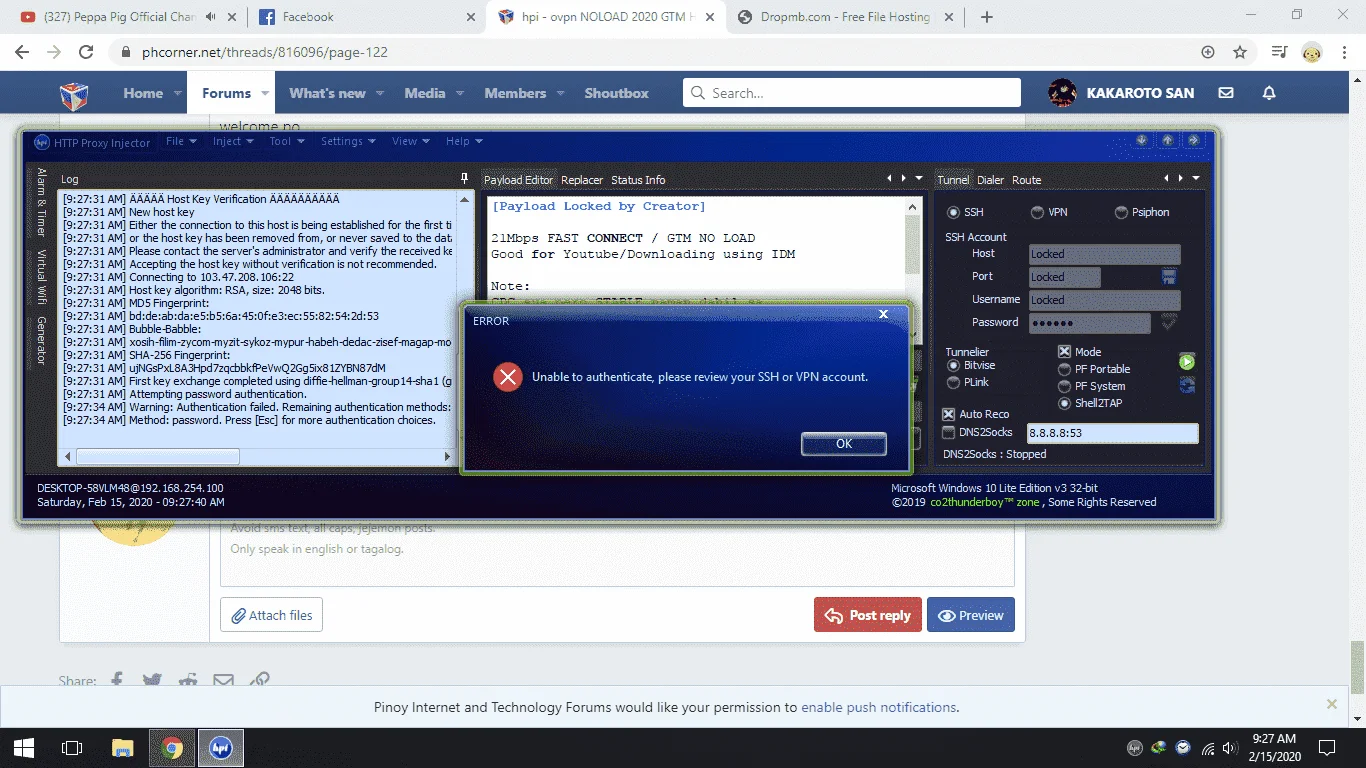Viewport: 1366px width, 768px height.
Task: Open the forum alerts bell icon
Action: 1269,93
